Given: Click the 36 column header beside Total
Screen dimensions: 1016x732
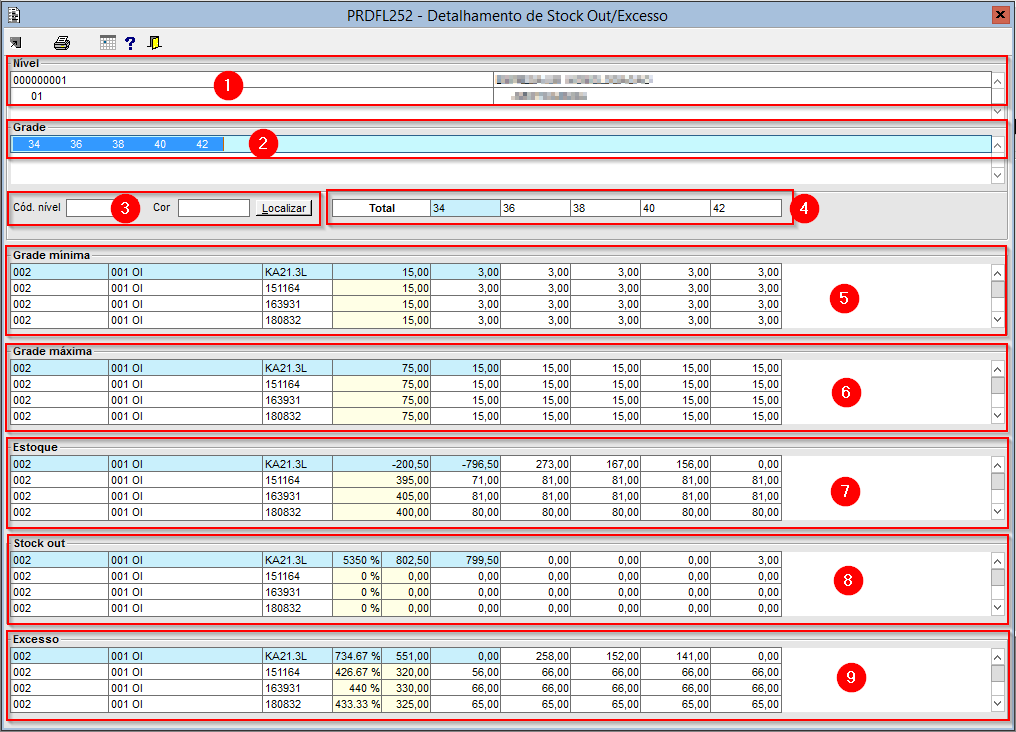Looking at the screenshot, I should click(x=535, y=208).
